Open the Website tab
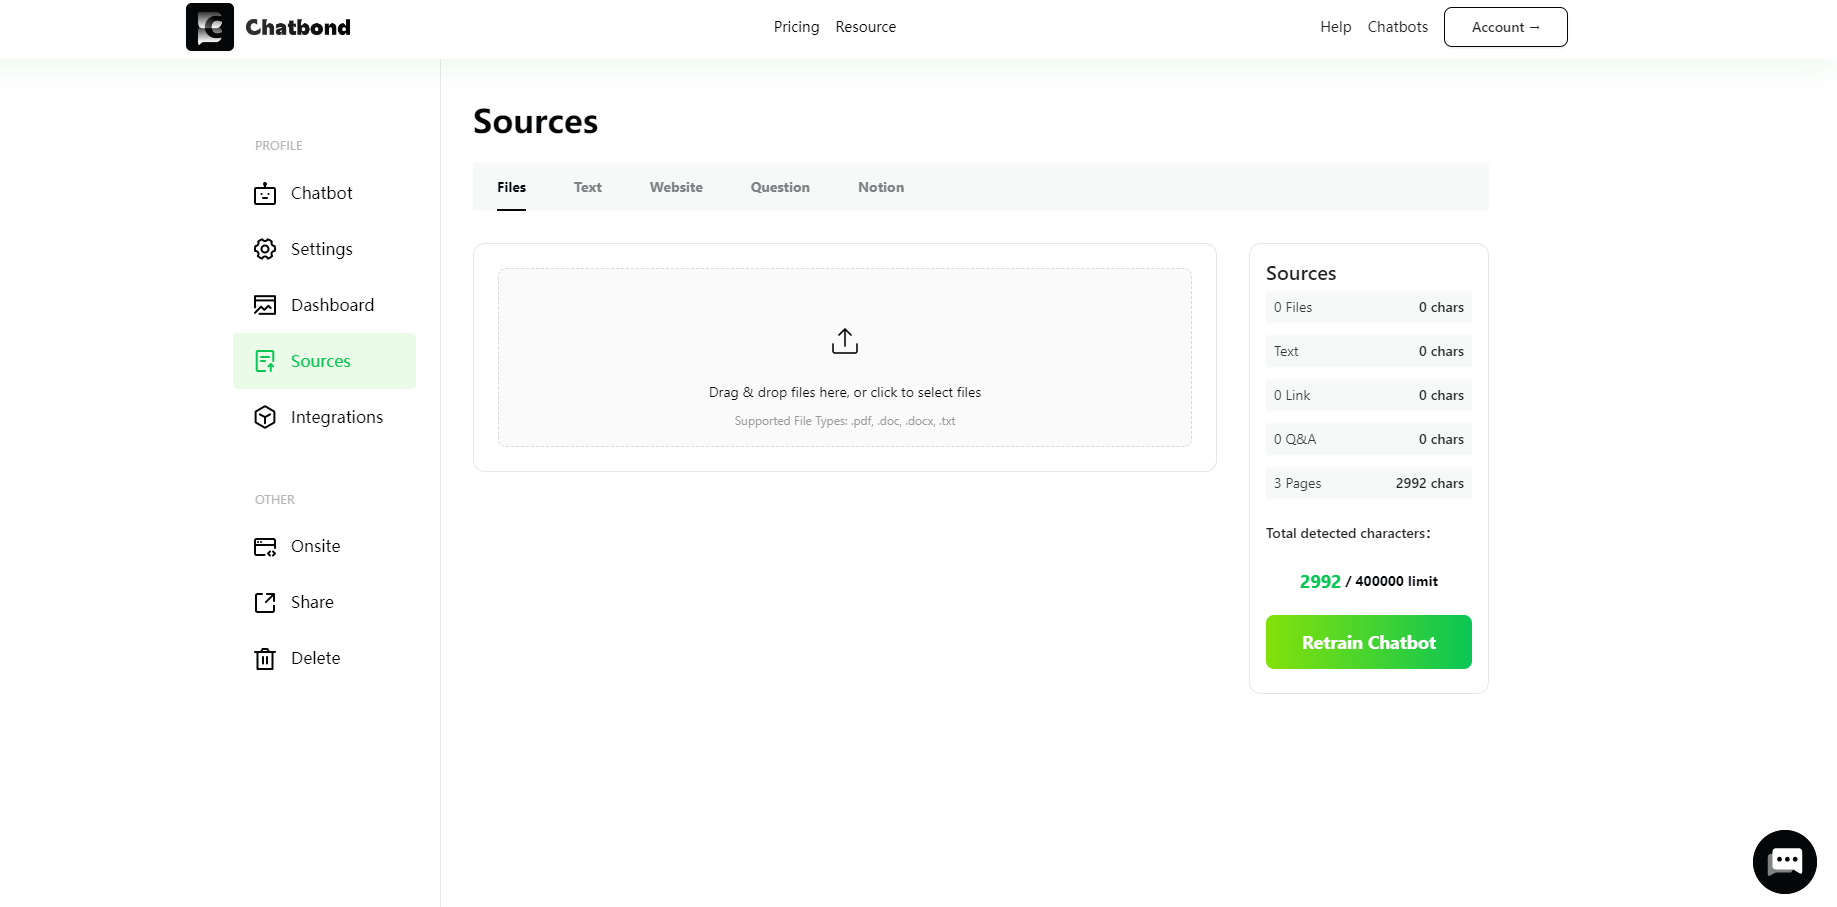 (x=676, y=187)
